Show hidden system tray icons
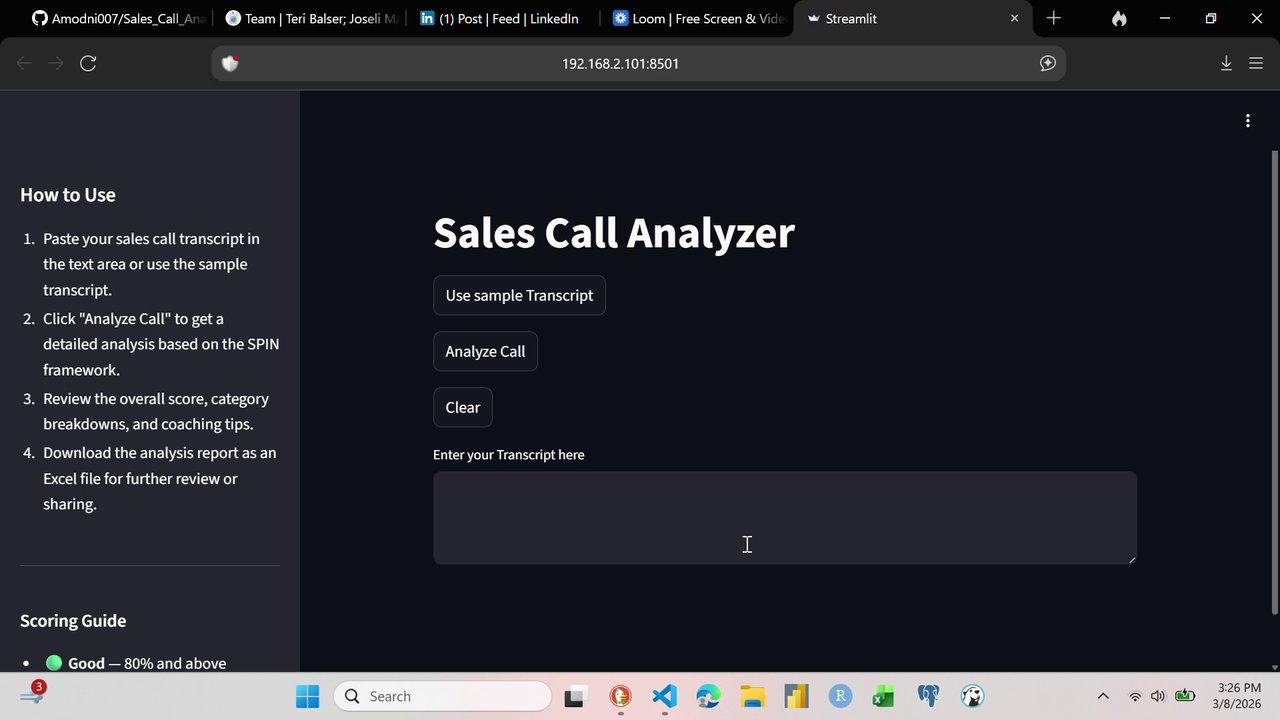1280x720 pixels. point(1103,696)
